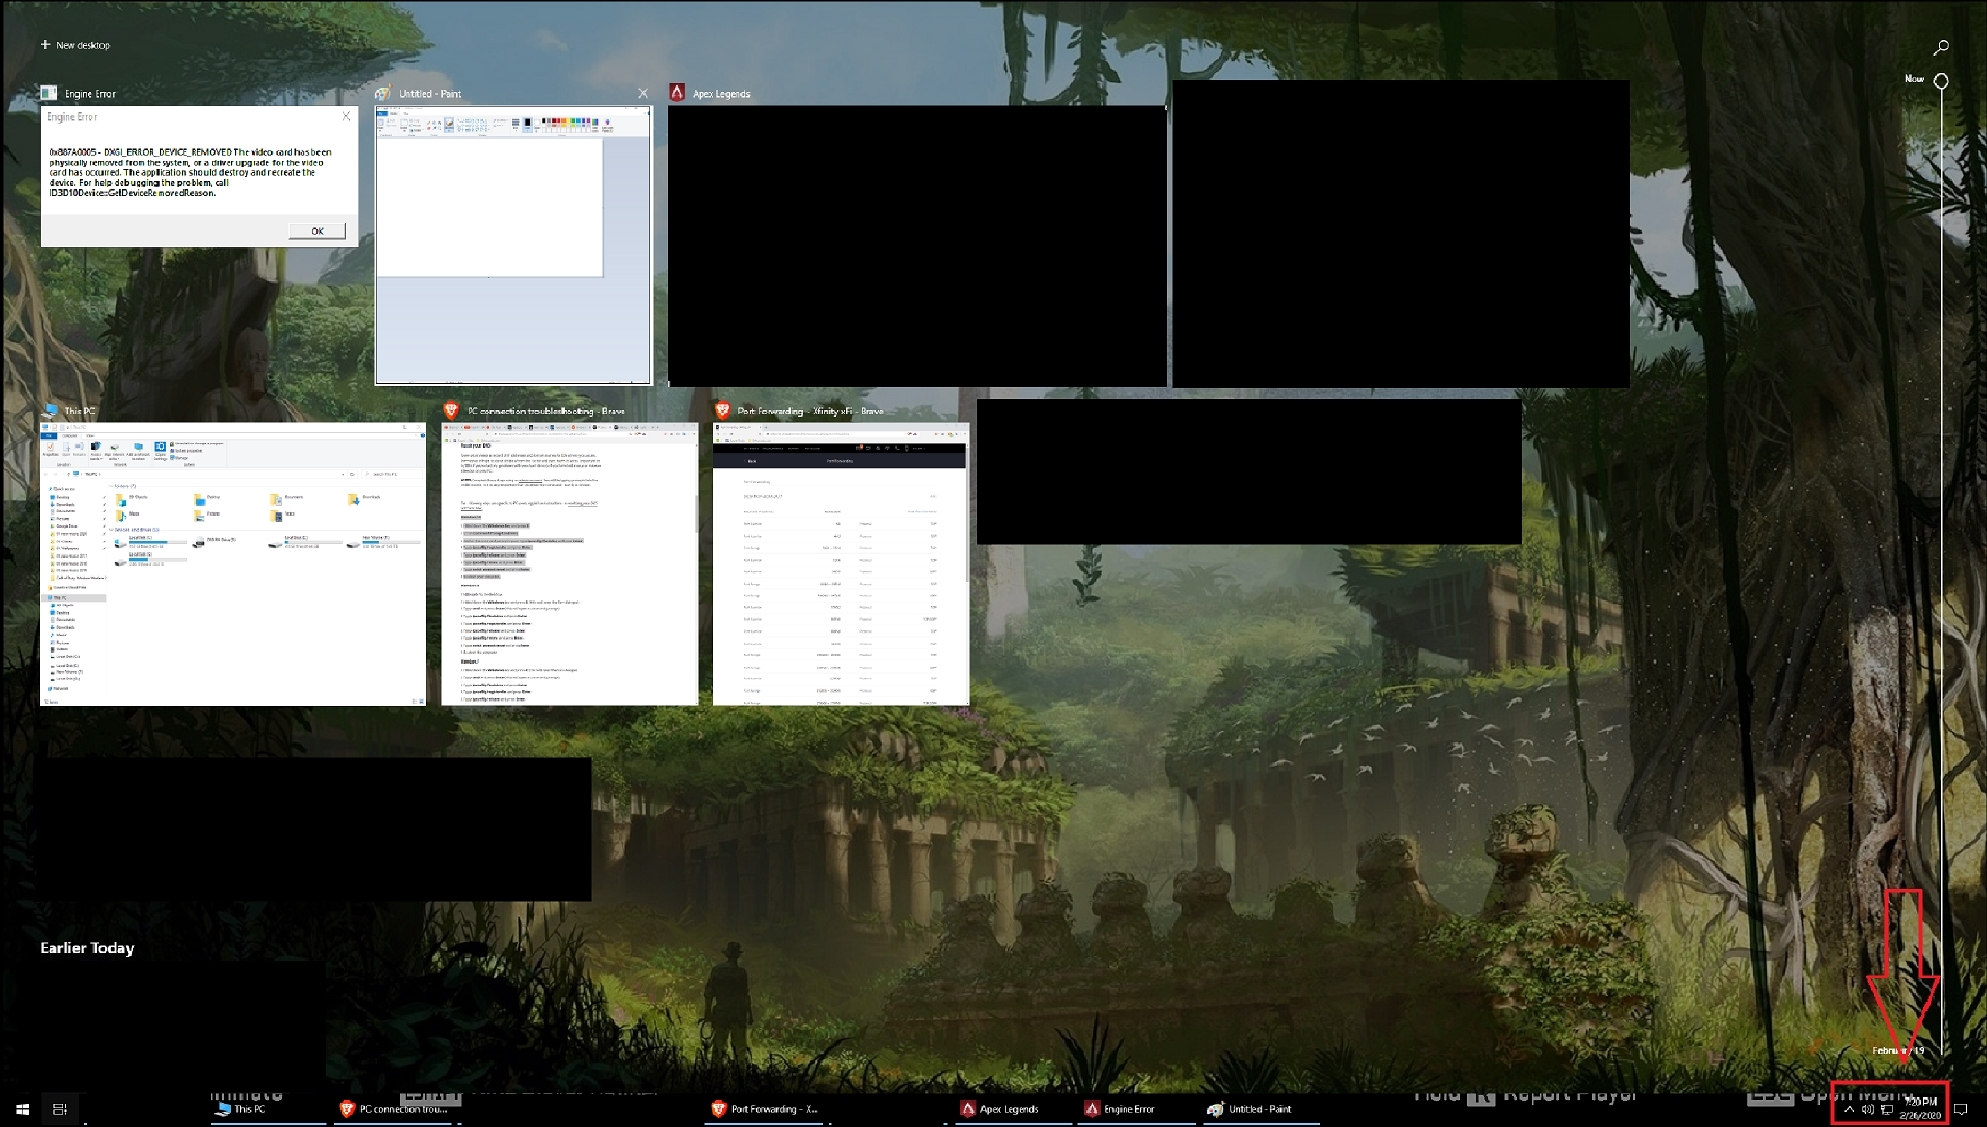Open the volume control tray icon
The image size is (1987, 1127).
[x=1867, y=1109]
